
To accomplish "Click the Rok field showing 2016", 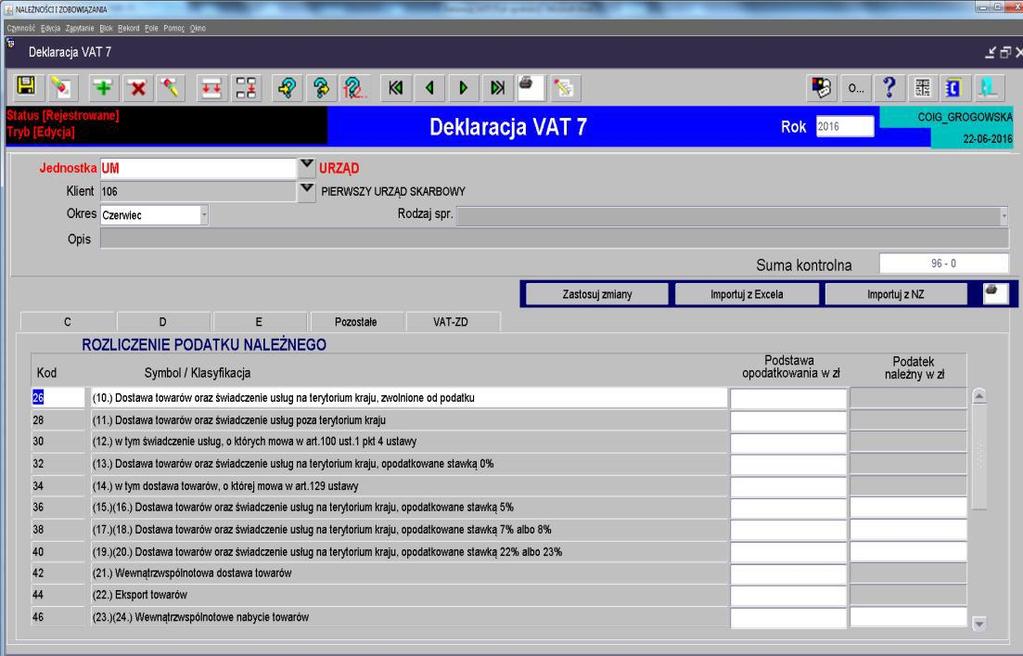I will pyautogui.click(x=845, y=127).
